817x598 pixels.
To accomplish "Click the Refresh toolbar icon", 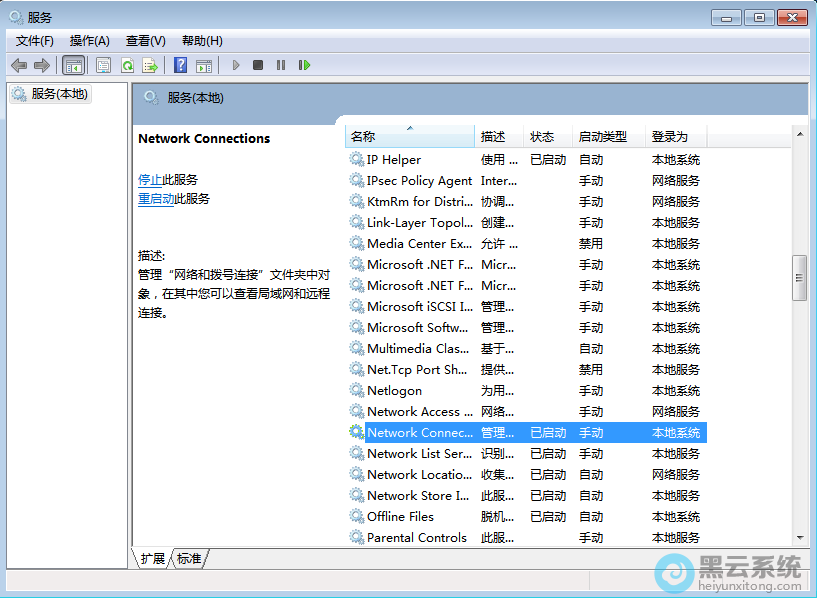I will [x=128, y=65].
